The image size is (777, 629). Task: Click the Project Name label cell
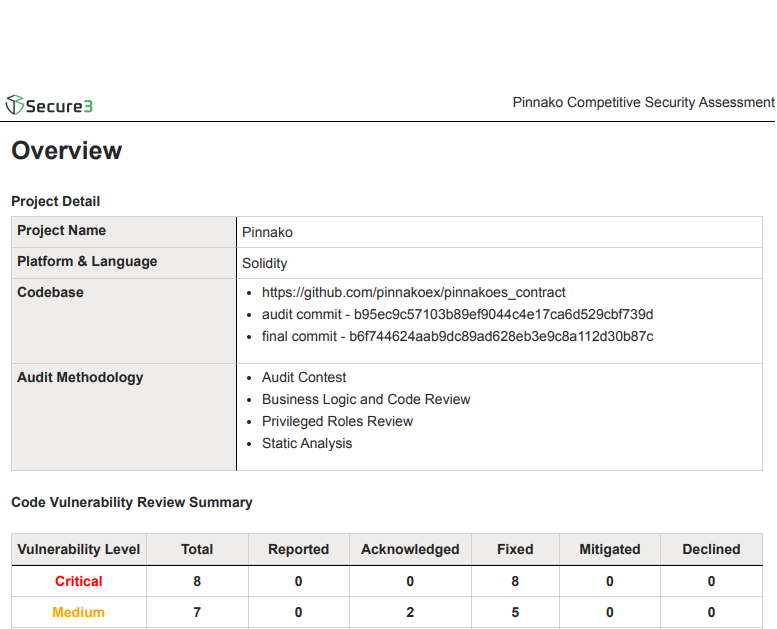click(62, 231)
